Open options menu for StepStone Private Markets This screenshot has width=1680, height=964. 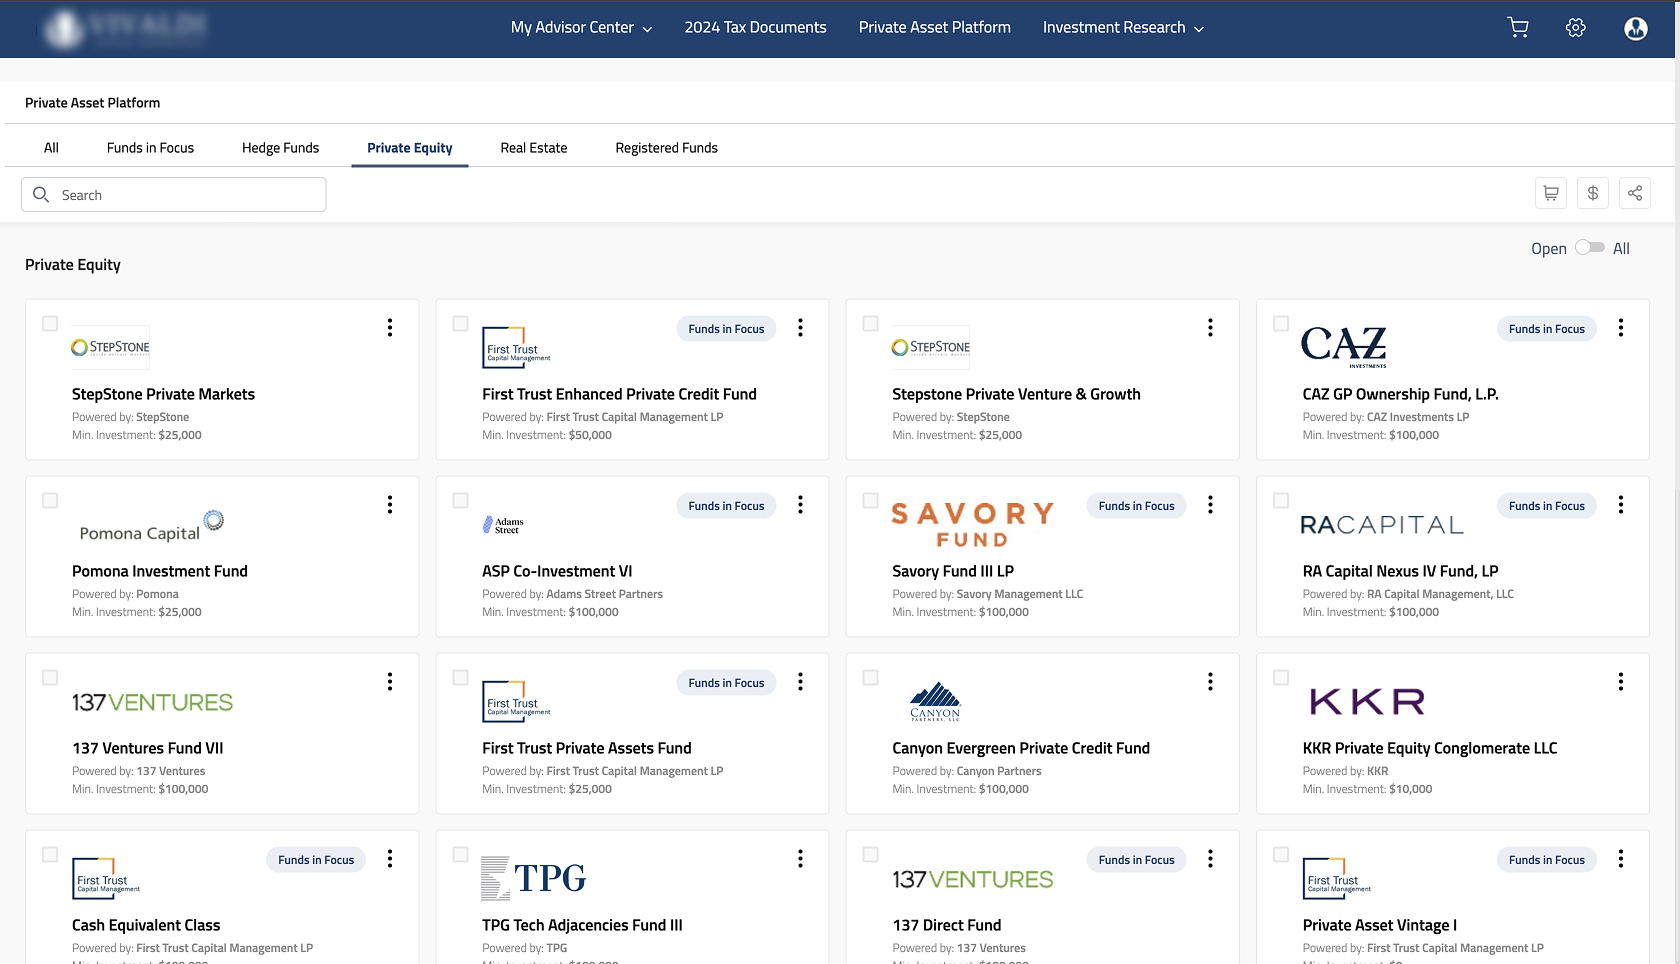click(x=390, y=327)
